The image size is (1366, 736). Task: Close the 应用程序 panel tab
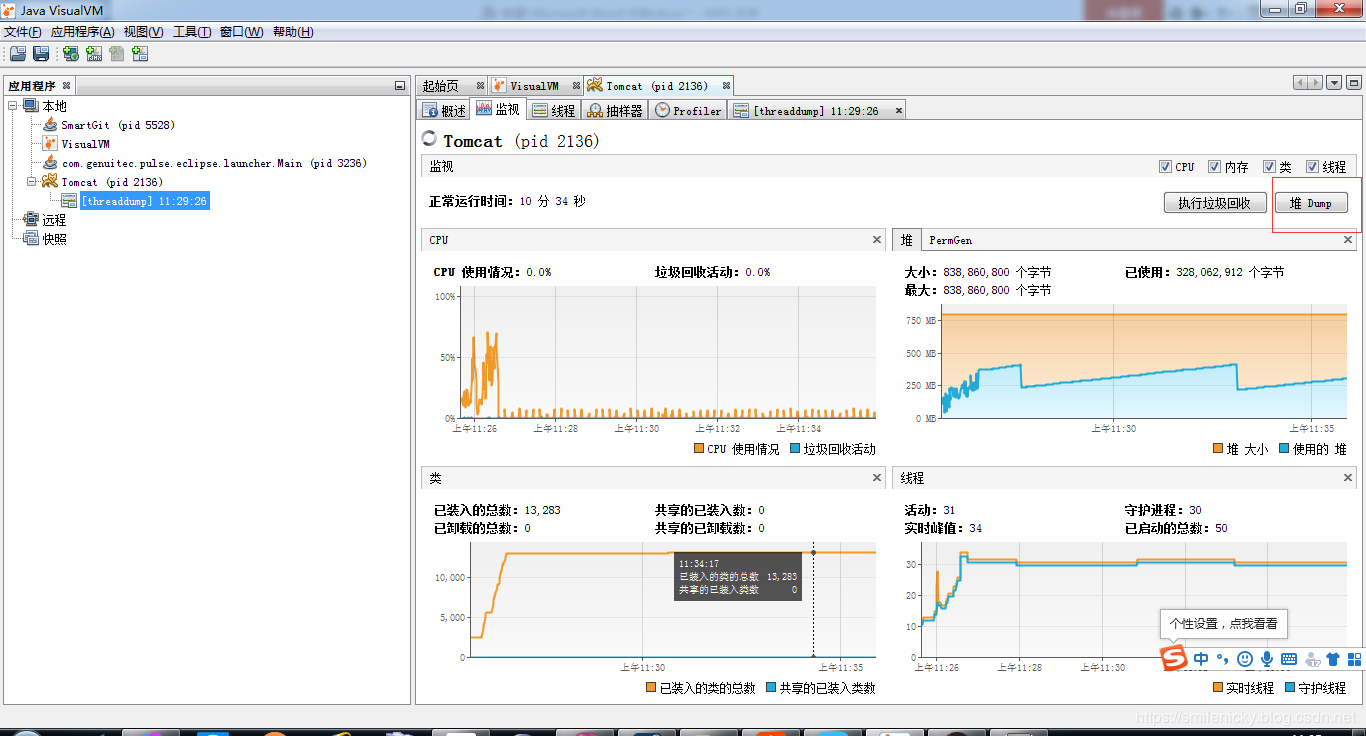click(67, 86)
